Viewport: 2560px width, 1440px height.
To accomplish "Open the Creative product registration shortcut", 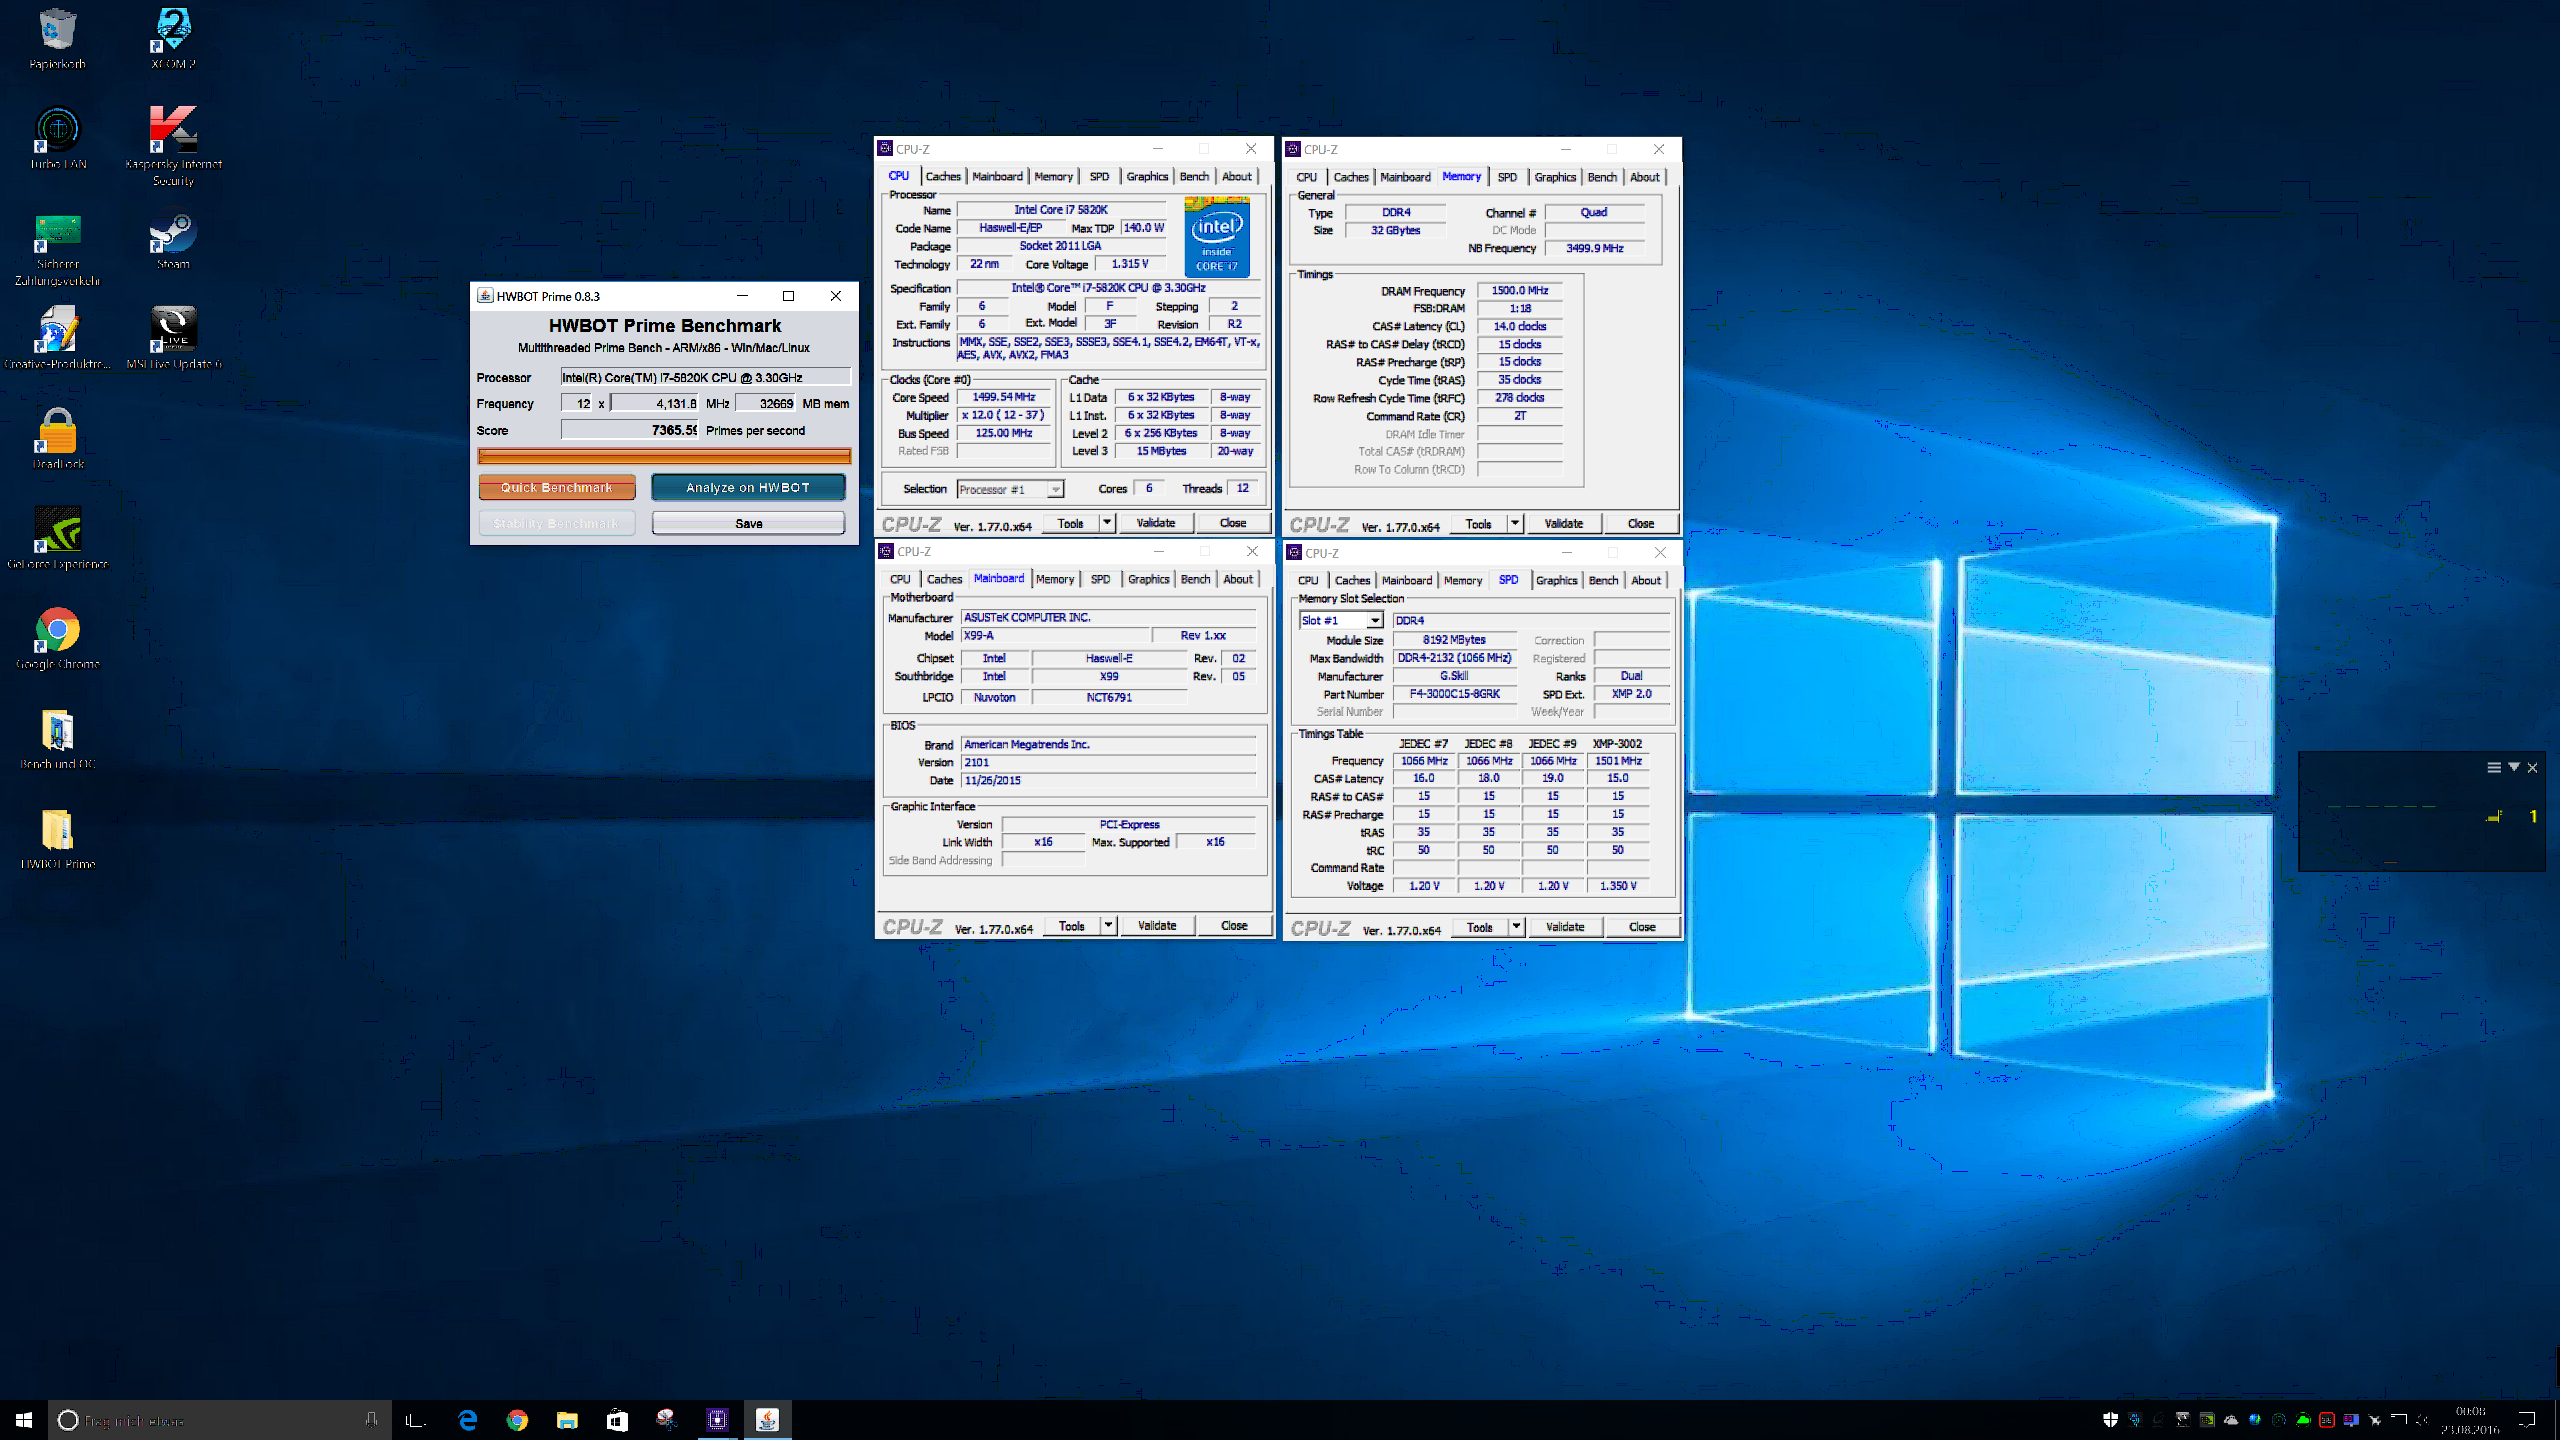I will click(58, 338).
